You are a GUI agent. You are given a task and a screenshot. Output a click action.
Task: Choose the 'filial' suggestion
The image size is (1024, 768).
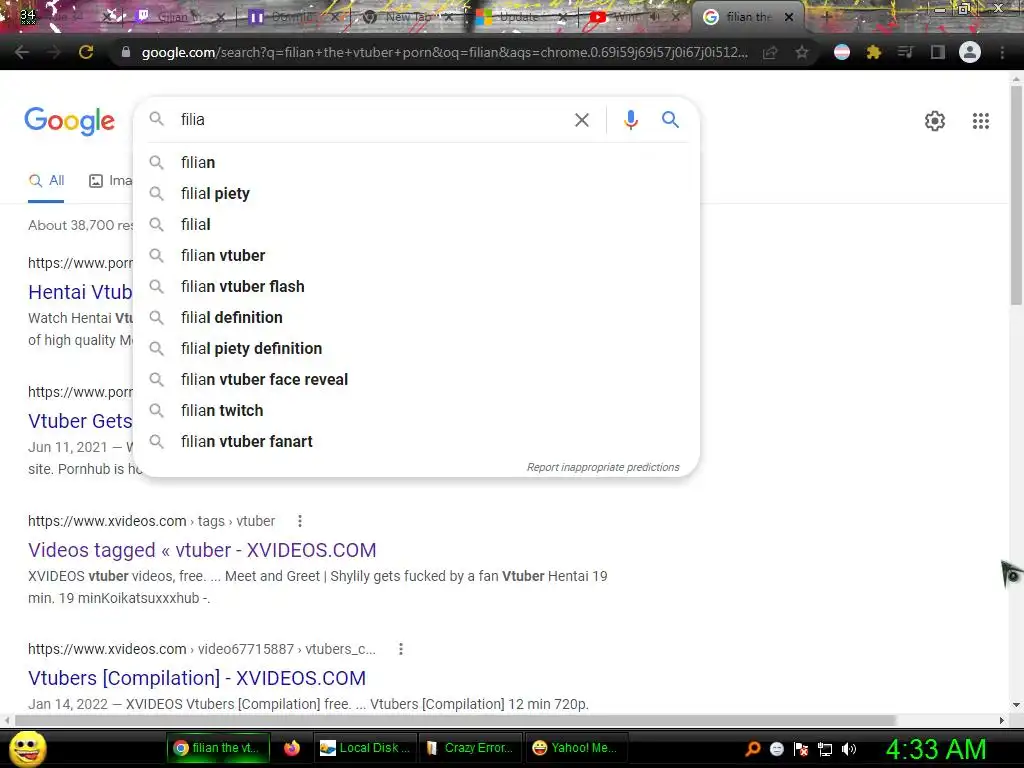tap(417, 225)
